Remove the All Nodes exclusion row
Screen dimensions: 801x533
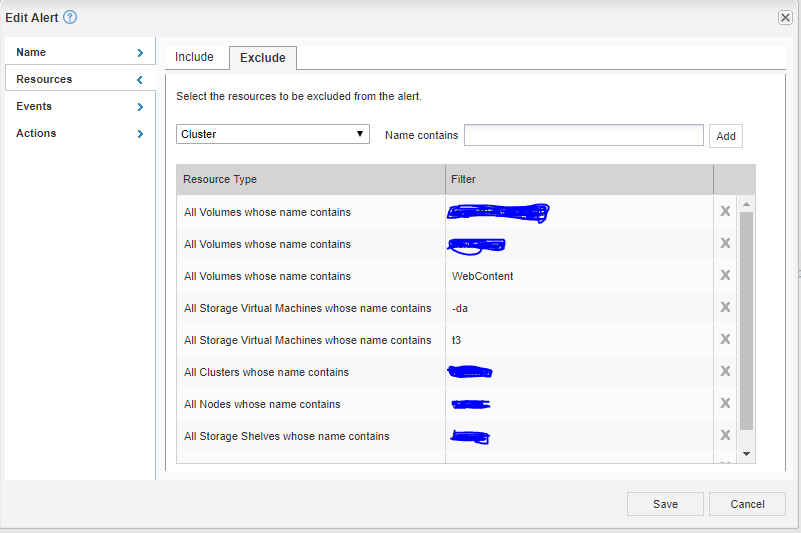click(x=725, y=403)
